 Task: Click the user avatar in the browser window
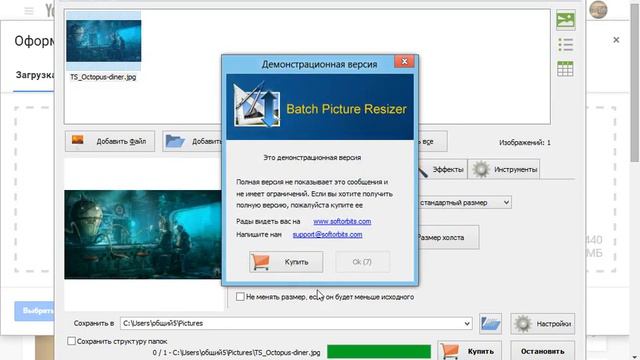(598, 10)
